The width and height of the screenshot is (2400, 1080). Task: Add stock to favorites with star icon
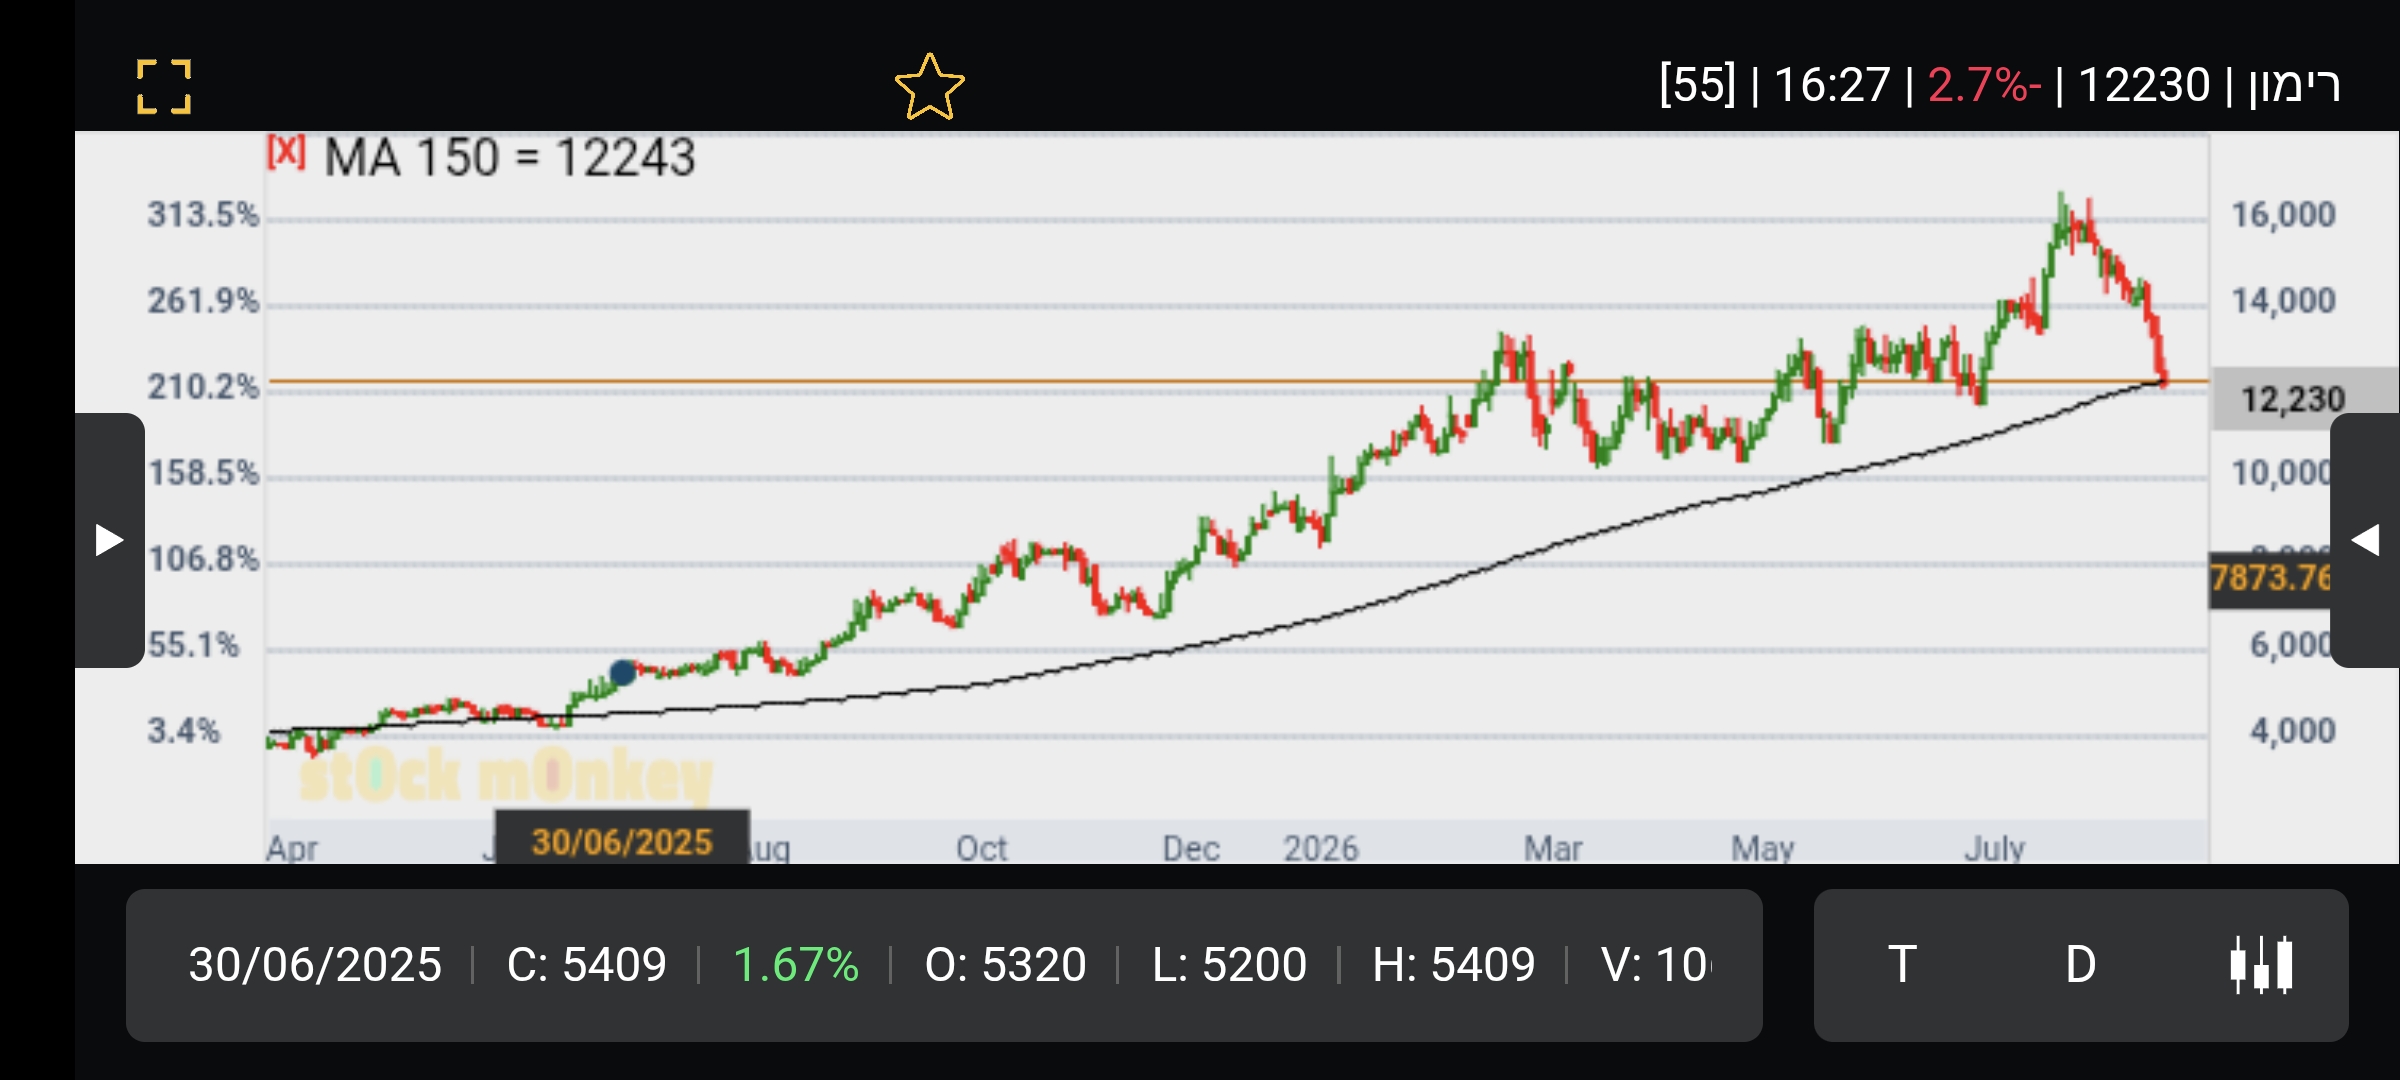pyautogui.click(x=929, y=87)
